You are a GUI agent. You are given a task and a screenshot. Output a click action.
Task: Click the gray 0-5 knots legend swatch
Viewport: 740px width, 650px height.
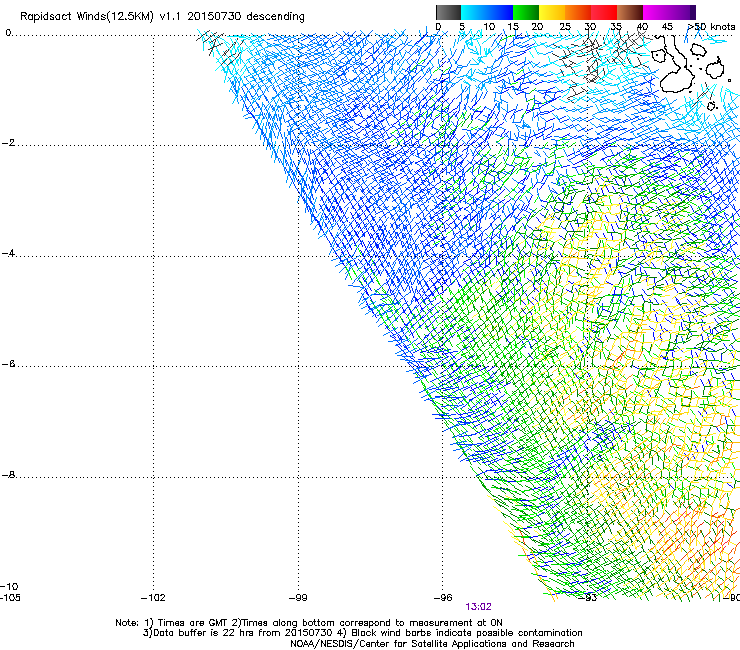click(x=448, y=12)
